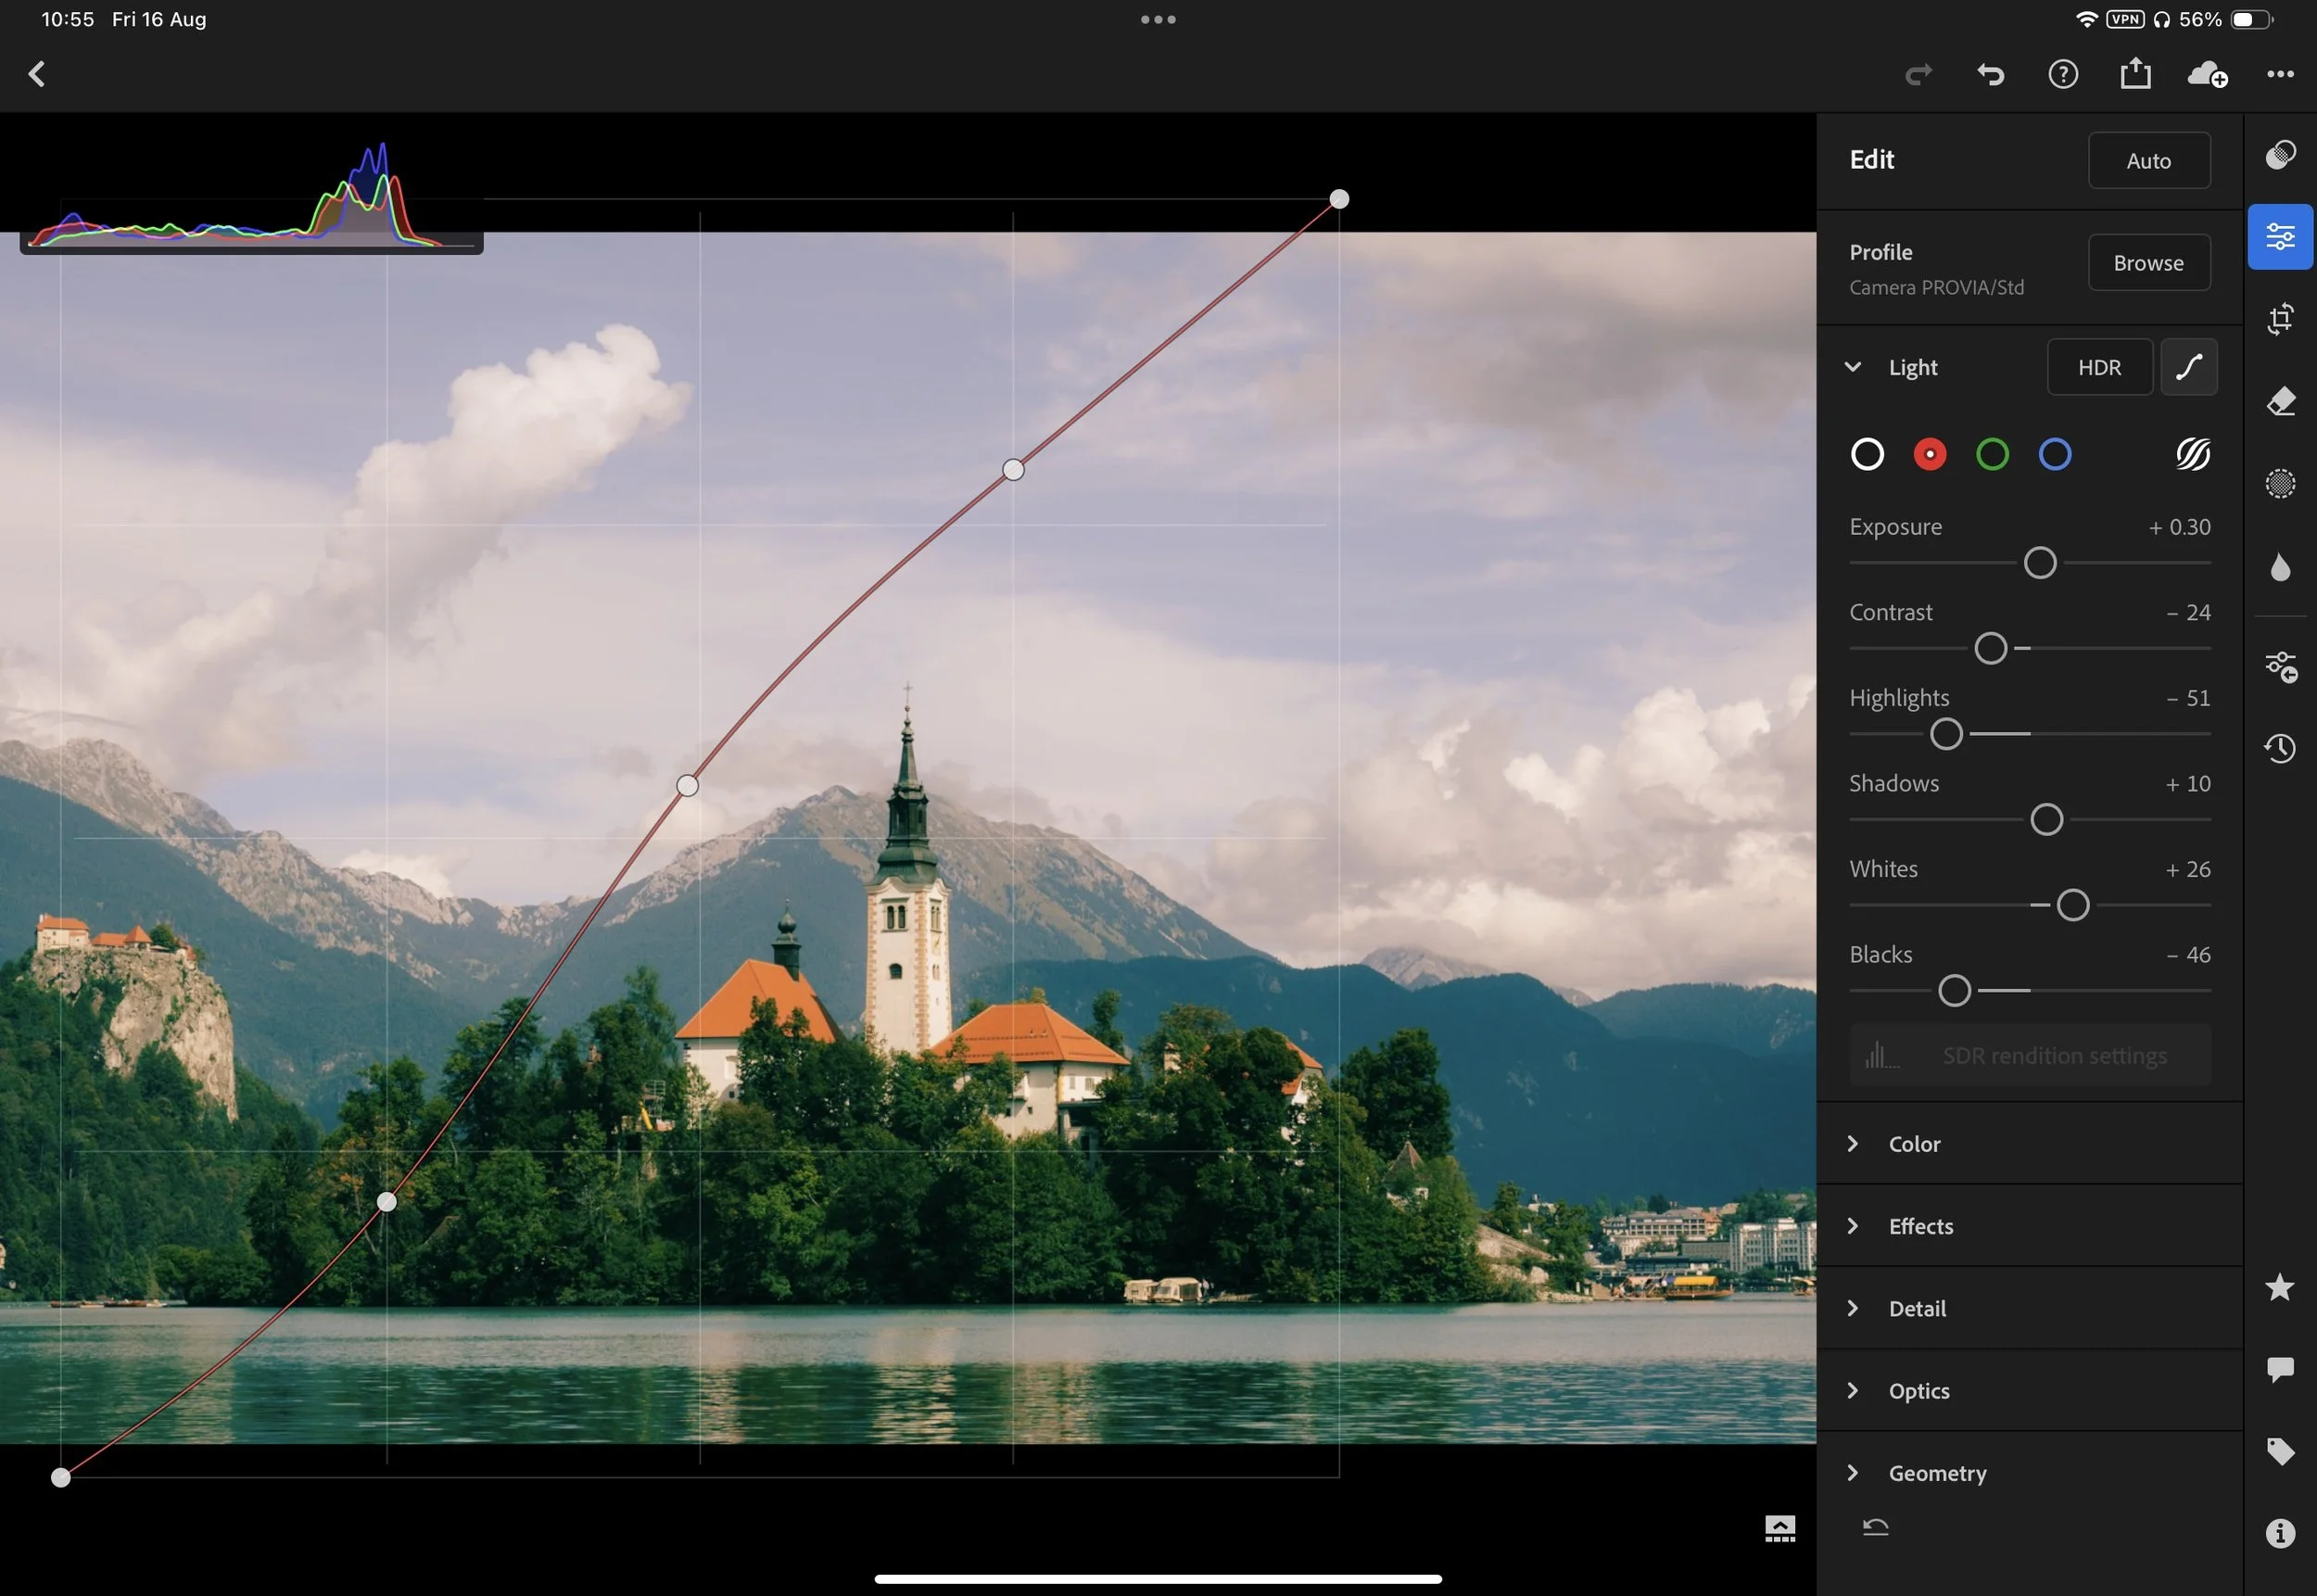Select the blue channel curve
Screen dimensions: 2317x1596
[x=2054, y=455]
